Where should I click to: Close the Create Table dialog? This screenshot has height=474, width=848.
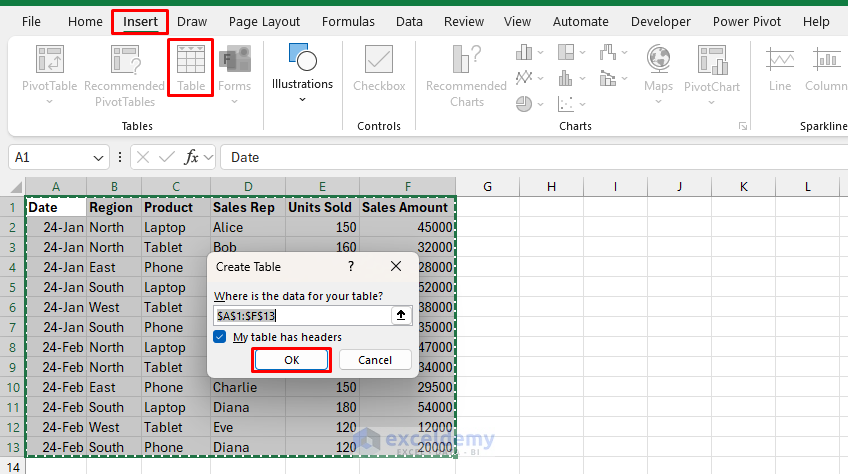[396, 266]
